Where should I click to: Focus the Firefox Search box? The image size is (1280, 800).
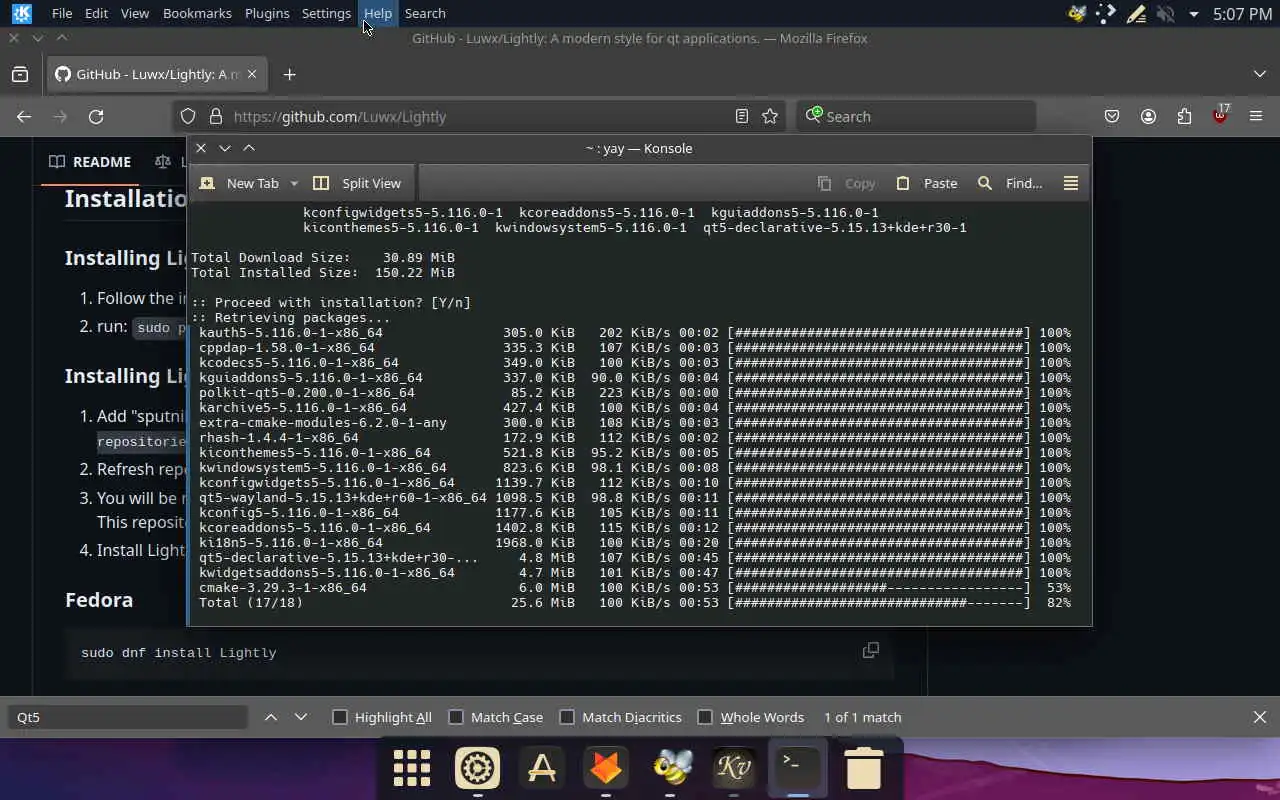(x=916, y=116)
